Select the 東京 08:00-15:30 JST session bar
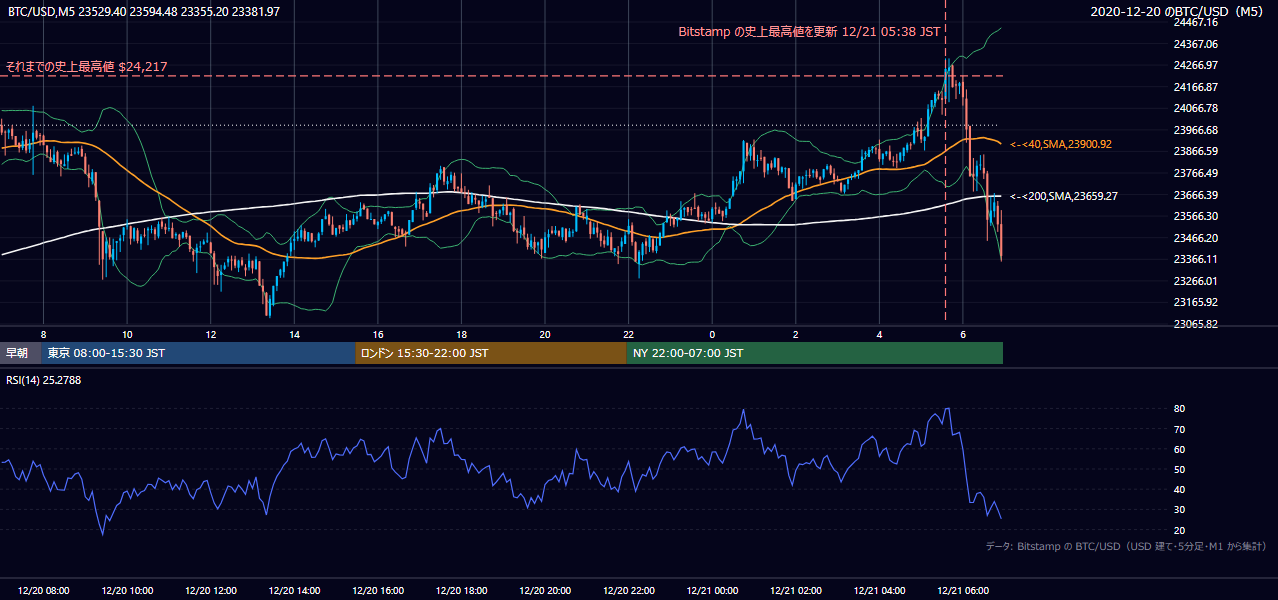Viewport: 1278px width, 600px height. click(x=198, y=353)
